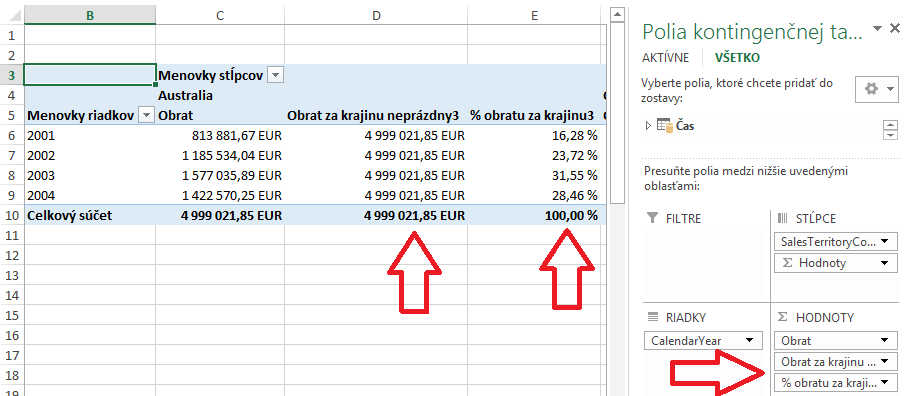The height and width of the screenshot is (396, 913).
Task: Select row header 10
Action: [x=12, y=215]
